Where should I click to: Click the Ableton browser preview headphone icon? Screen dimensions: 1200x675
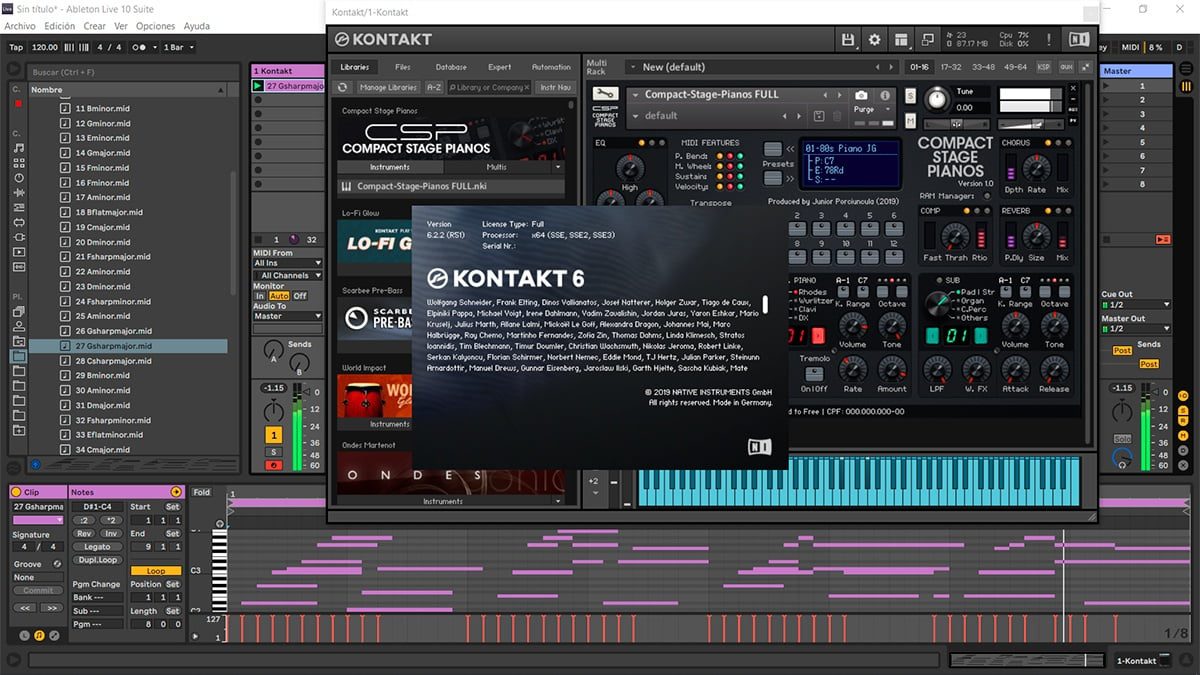36,464
